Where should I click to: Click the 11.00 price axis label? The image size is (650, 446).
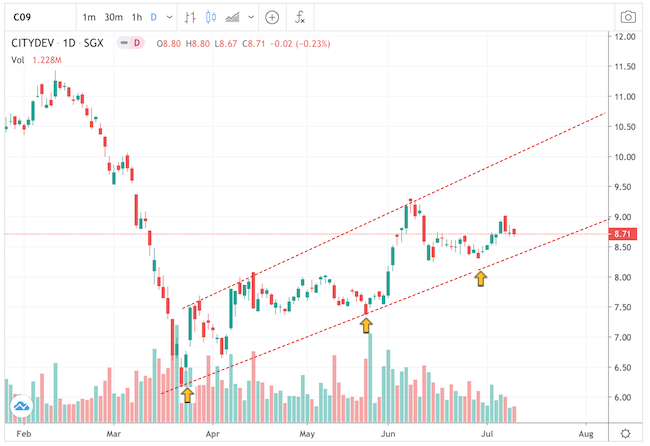point(625,97)
